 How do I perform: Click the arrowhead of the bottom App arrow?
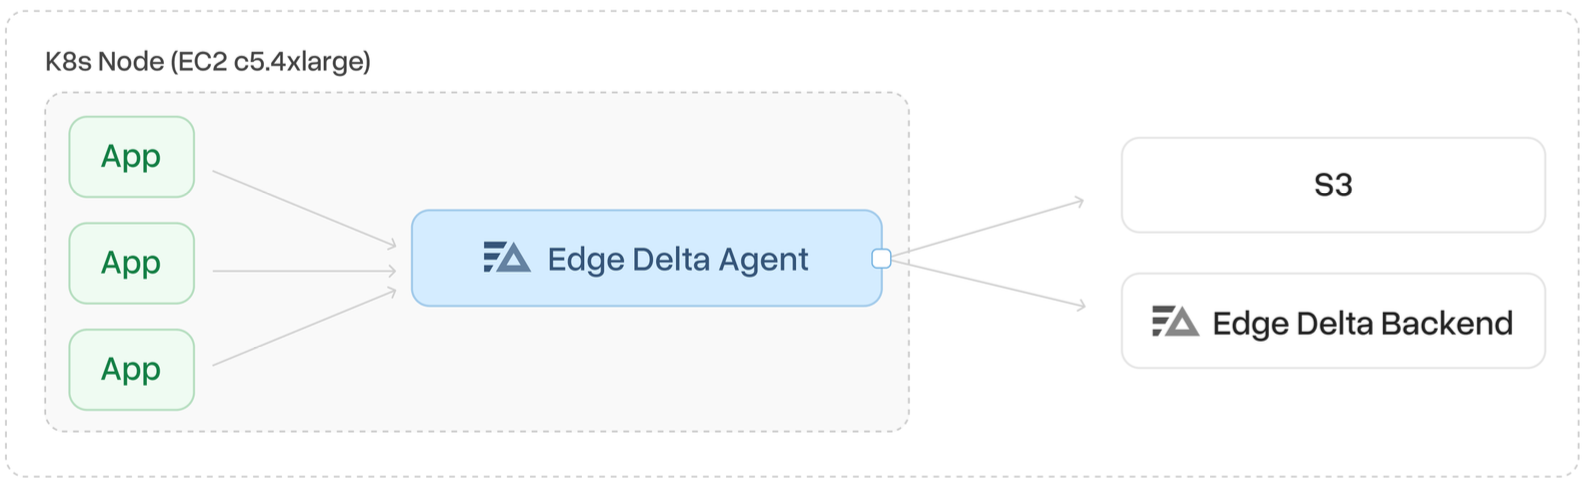(x=392, y=292)
